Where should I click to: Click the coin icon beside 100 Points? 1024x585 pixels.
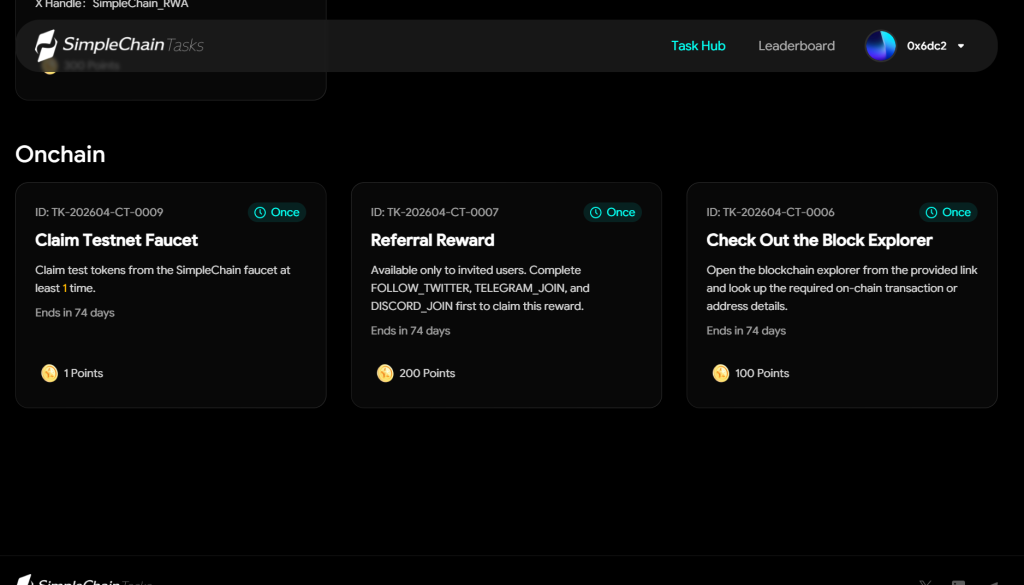[x=721, y=373]
